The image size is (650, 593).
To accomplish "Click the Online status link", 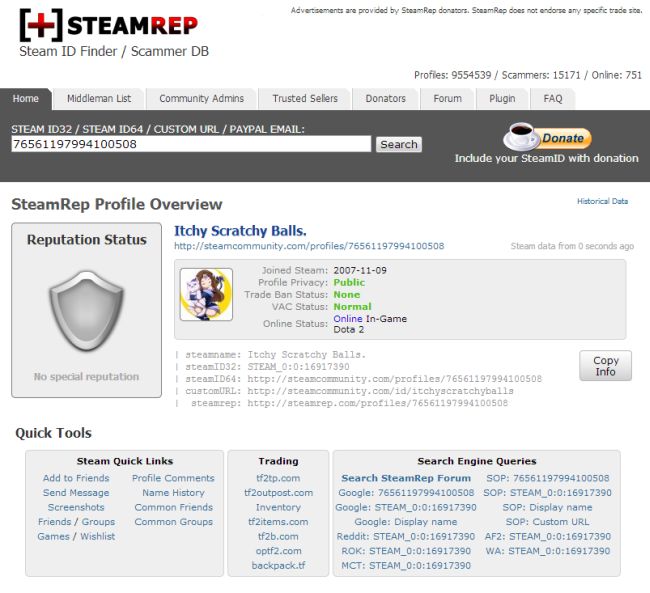I will click(x=348, y=318).
